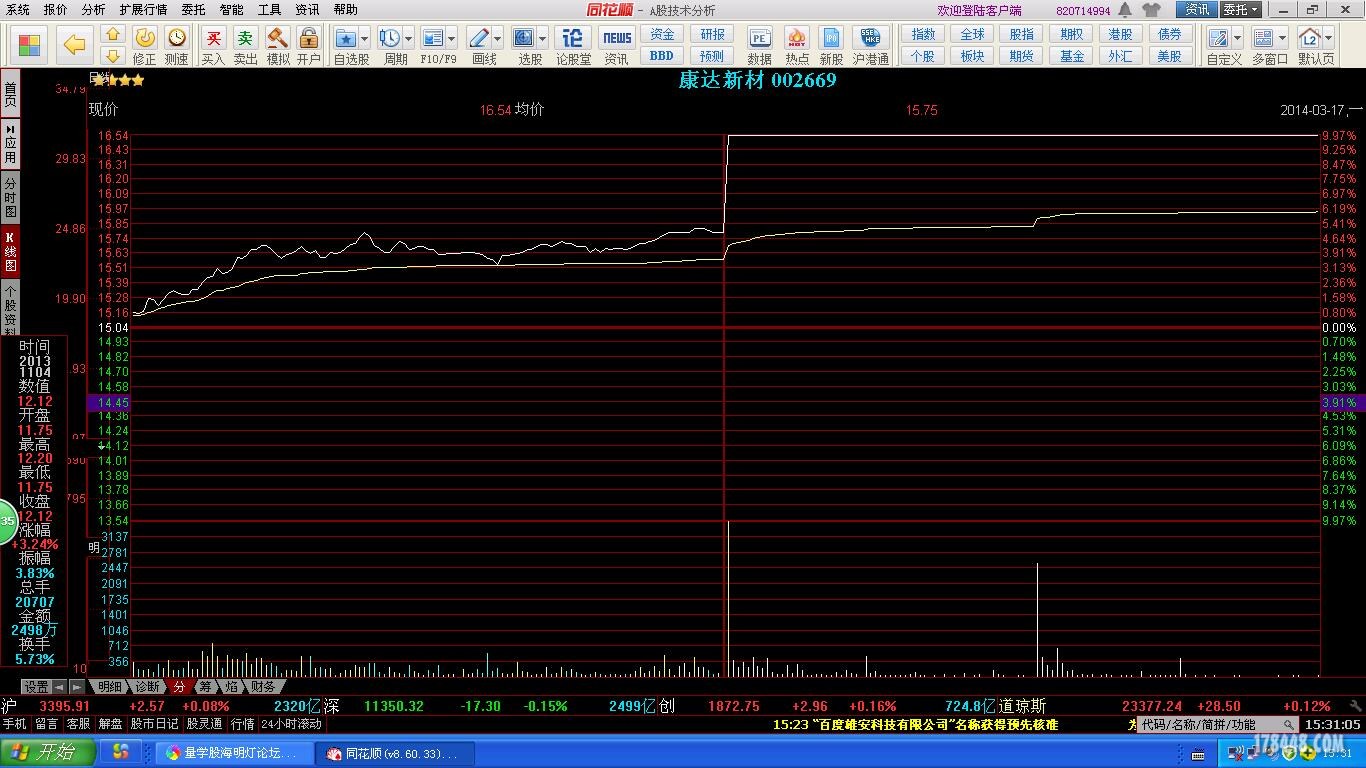Select the 画线 pencil drawing tool

(478, 38)
